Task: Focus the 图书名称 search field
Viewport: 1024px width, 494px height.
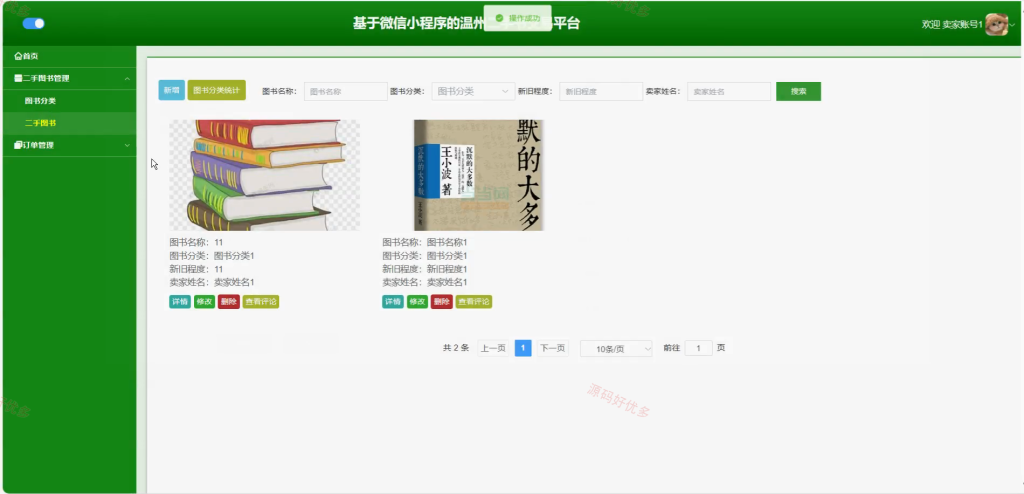Action: [346, 91]
